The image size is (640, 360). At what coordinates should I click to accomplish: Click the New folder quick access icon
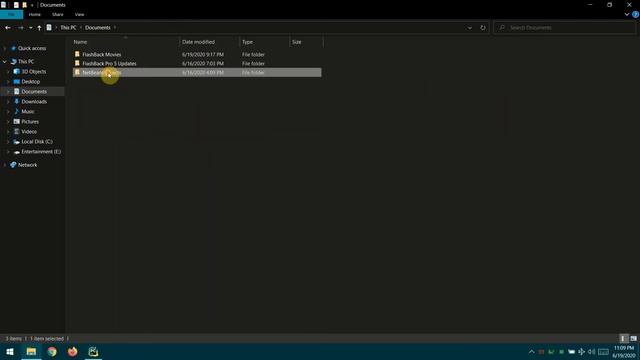click(x=24, y=5)
